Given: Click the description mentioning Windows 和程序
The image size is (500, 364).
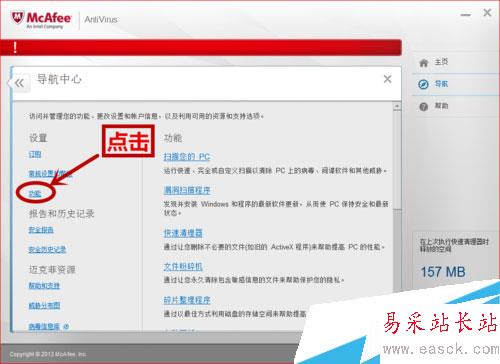Looking at the screenshot, I should (x=276, y=208).
